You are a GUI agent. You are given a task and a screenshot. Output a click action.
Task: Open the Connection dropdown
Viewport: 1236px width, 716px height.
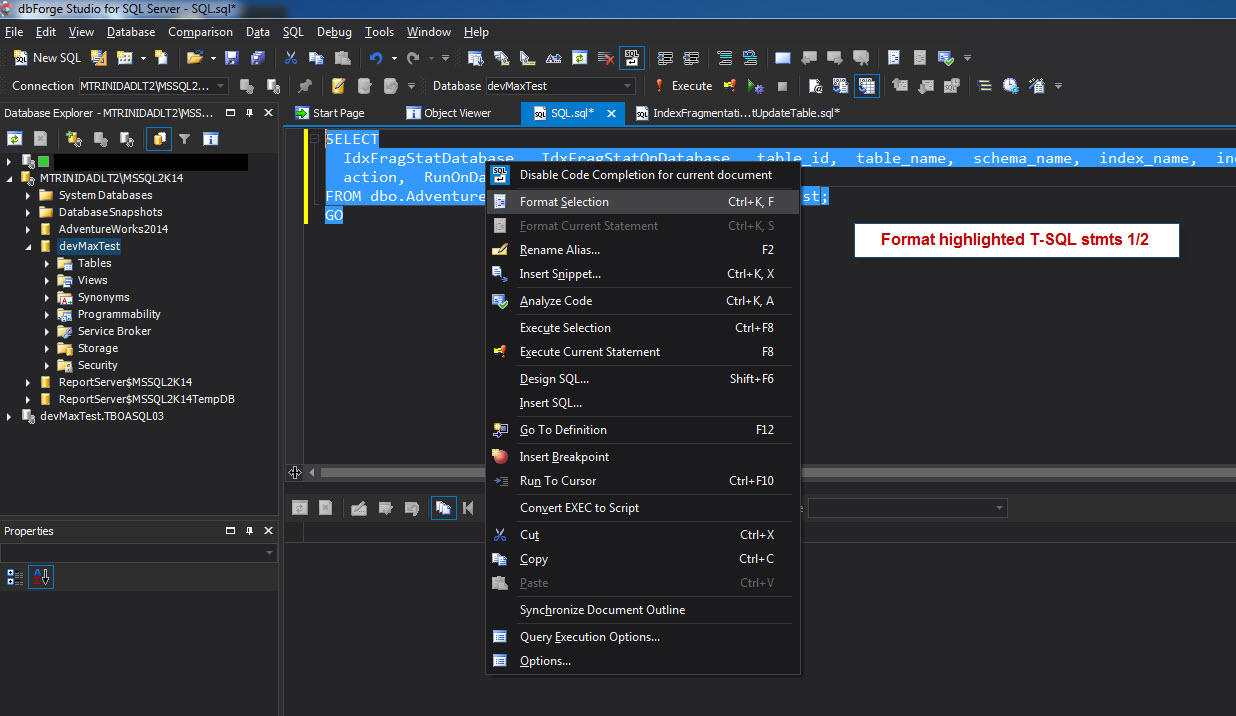[220, 86]
